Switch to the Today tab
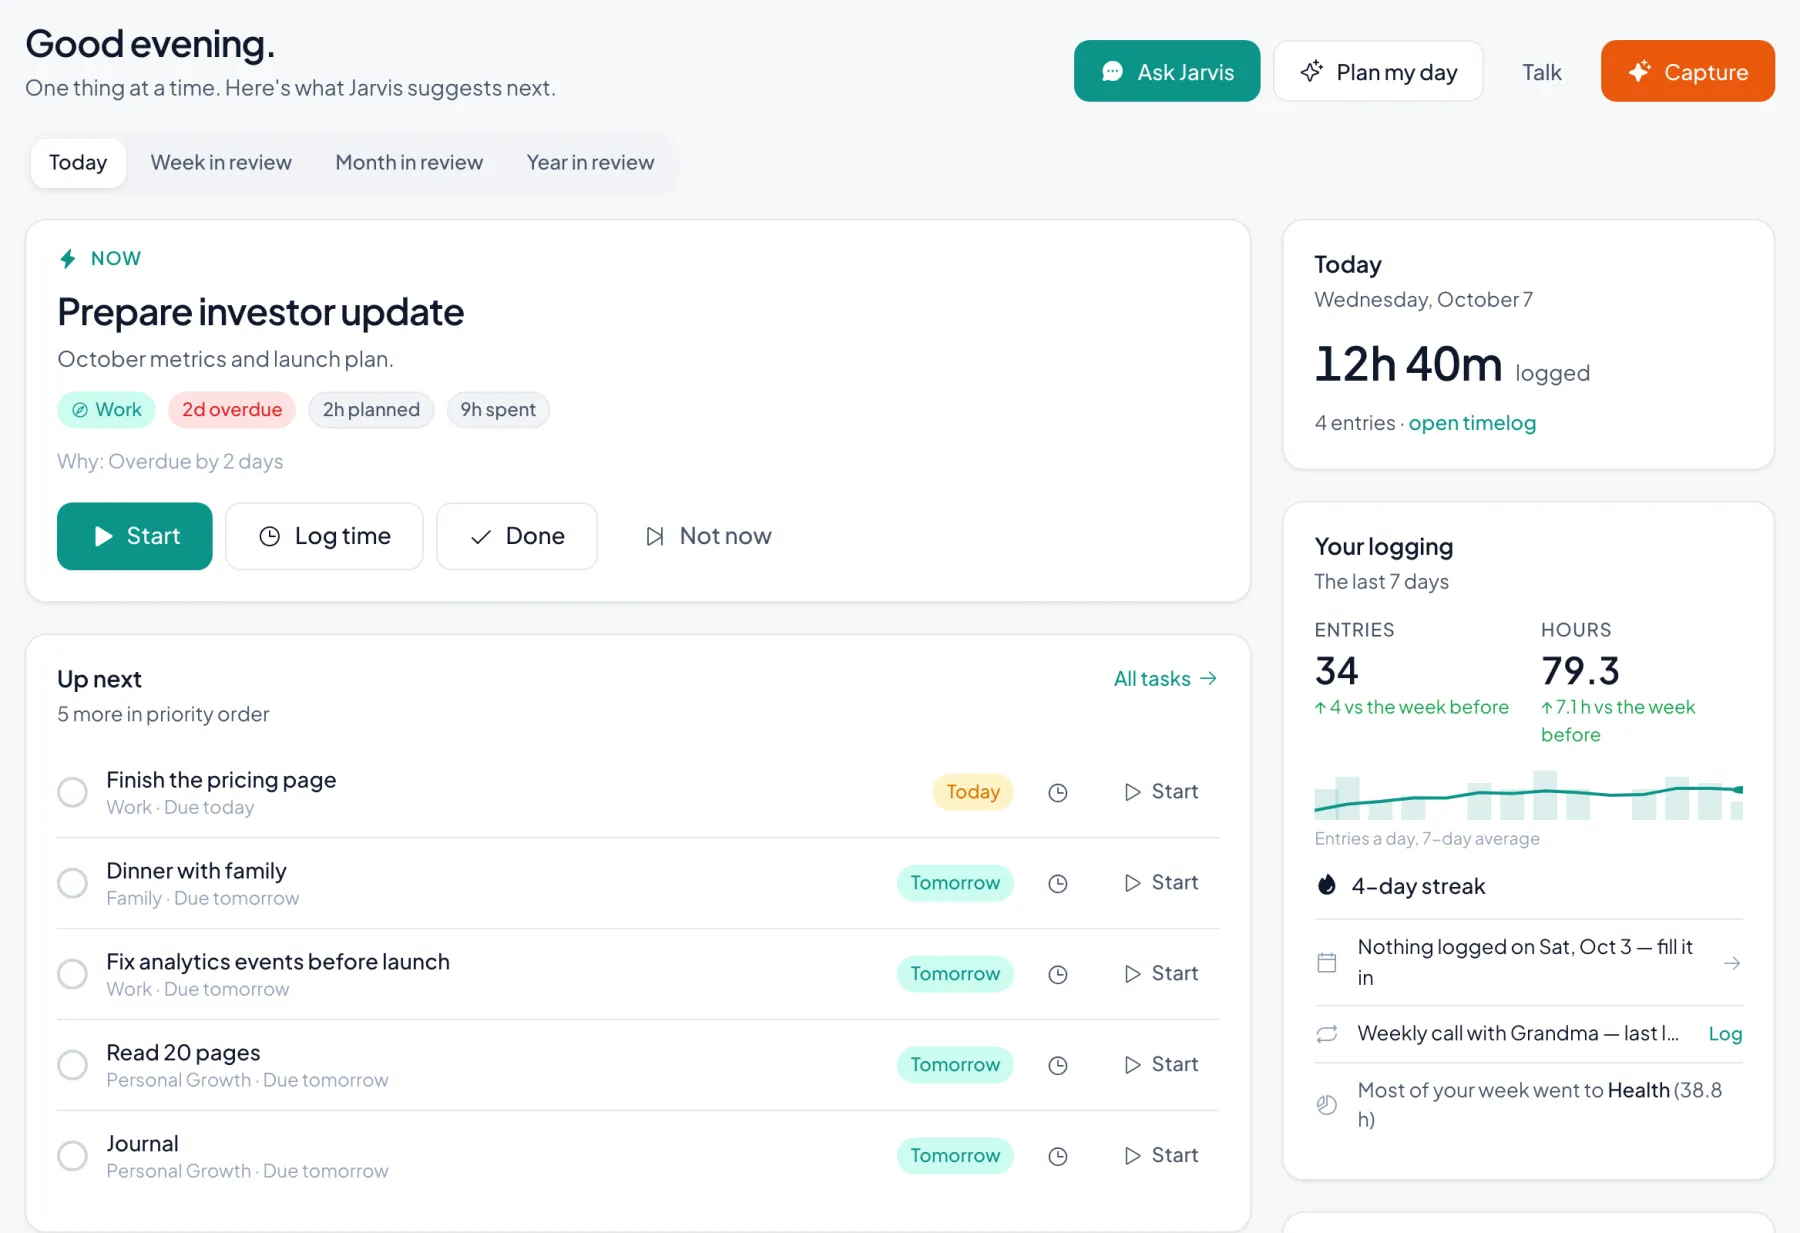The width and height of the screenshot is (1800, 1233). tap(78, 163)
